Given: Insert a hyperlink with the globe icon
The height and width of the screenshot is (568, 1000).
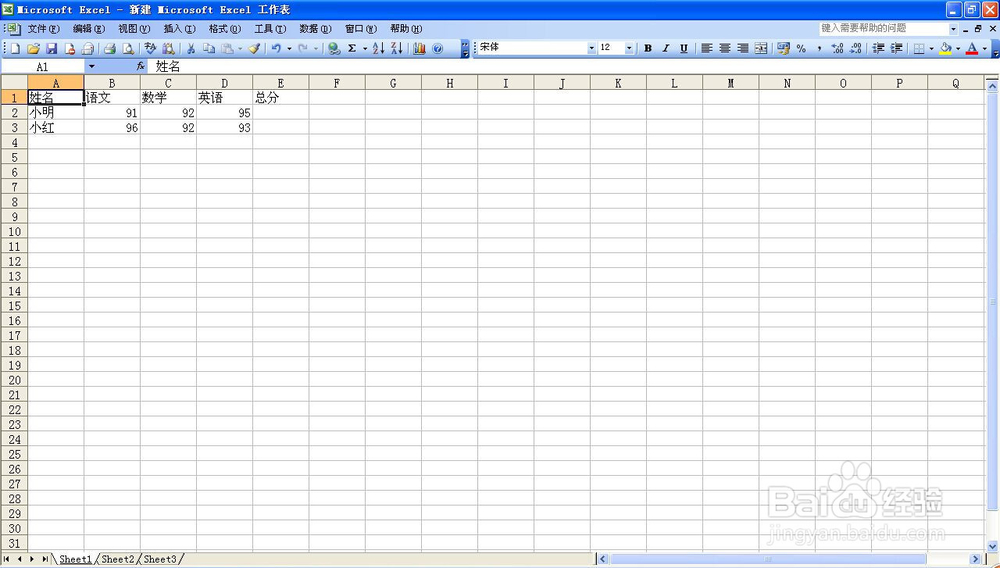Looking at the screenshot, I should pyautogui.click(x=334, y=48).
